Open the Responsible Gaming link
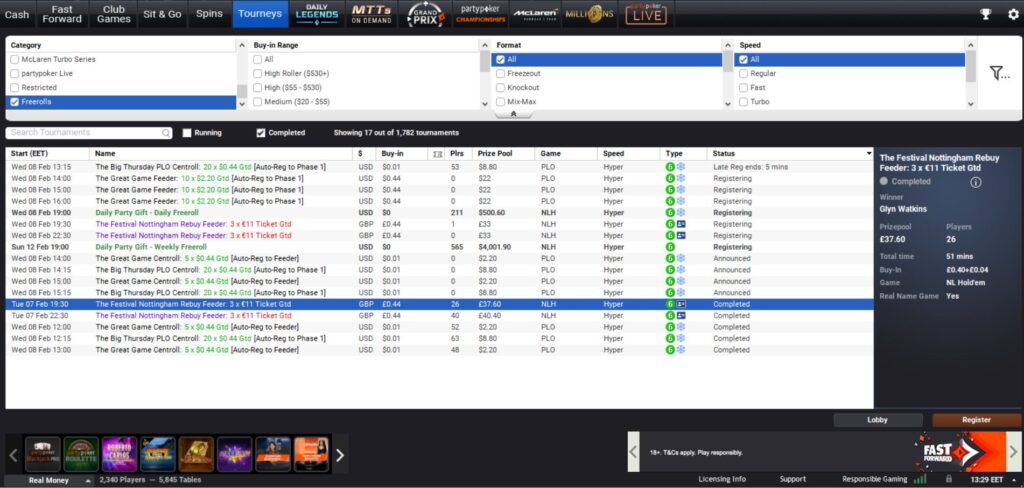 874,479
